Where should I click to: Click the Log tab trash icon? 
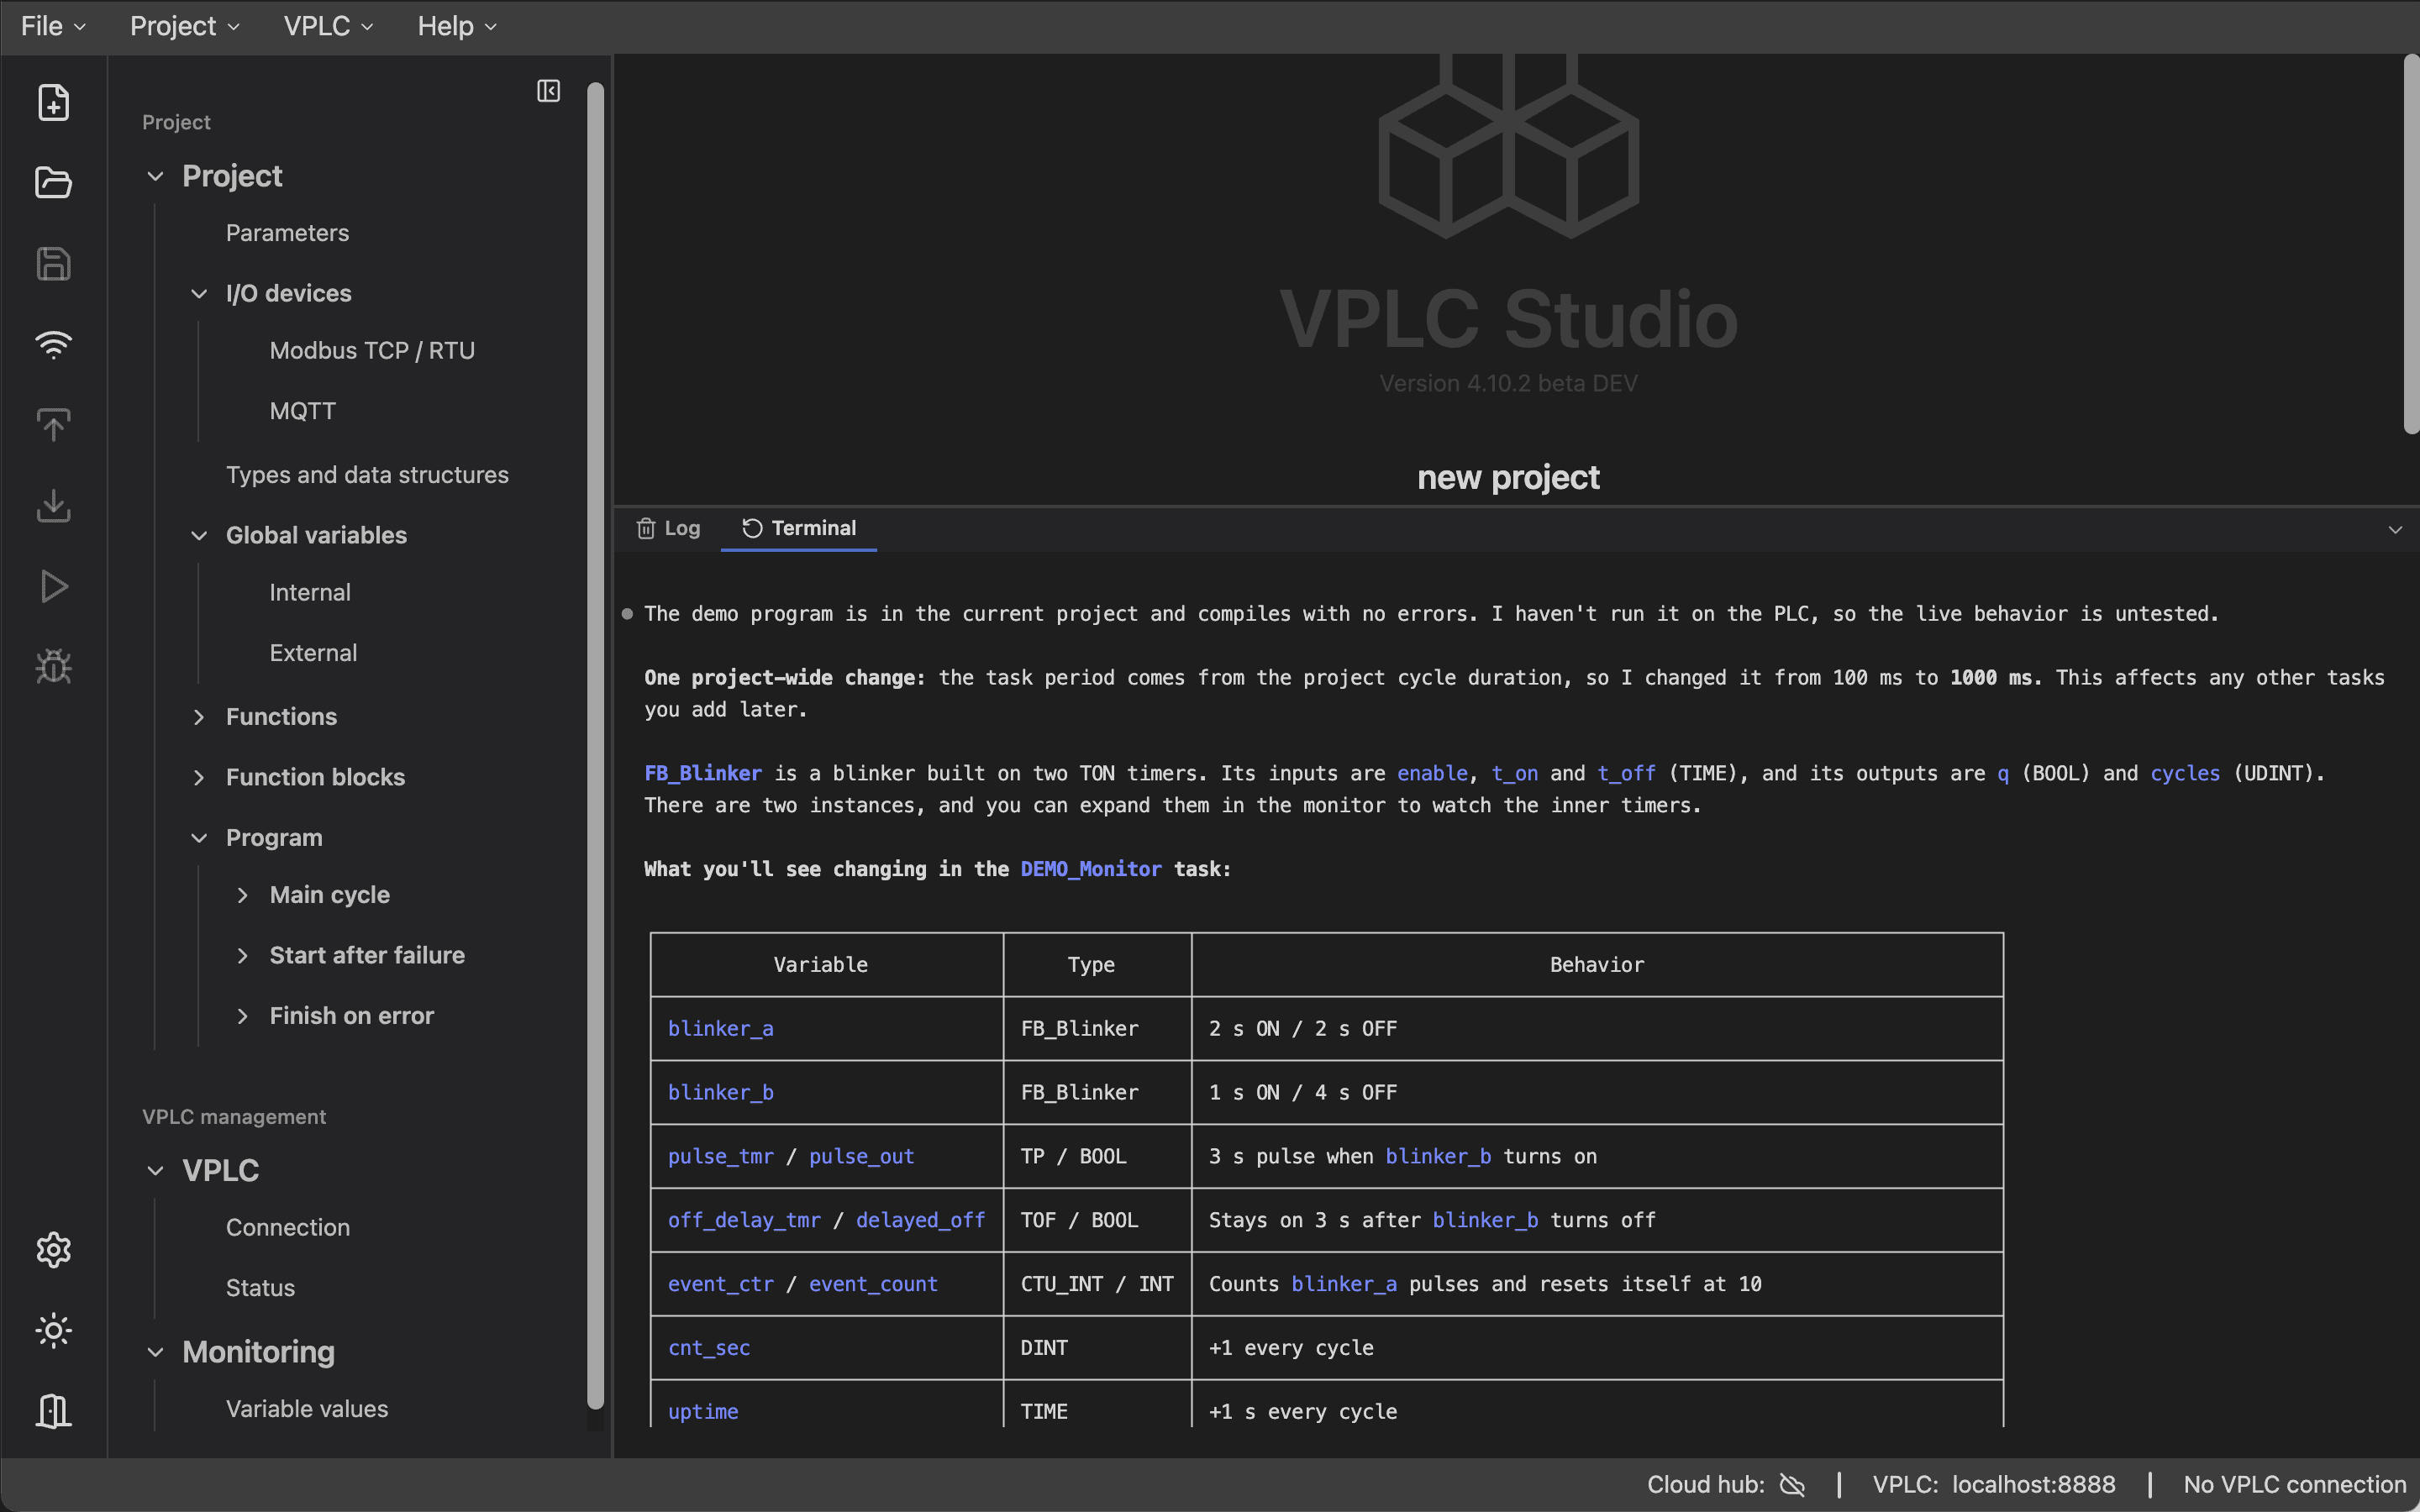[646, 528]
